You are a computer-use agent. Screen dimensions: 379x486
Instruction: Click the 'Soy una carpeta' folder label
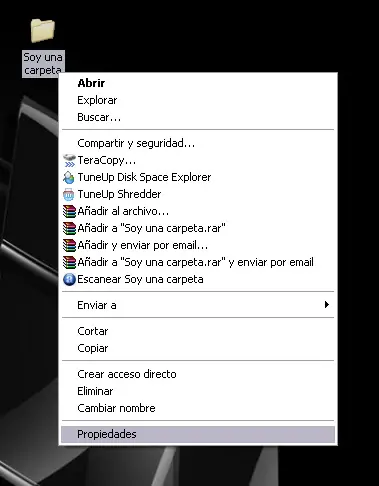coord(43,64)
